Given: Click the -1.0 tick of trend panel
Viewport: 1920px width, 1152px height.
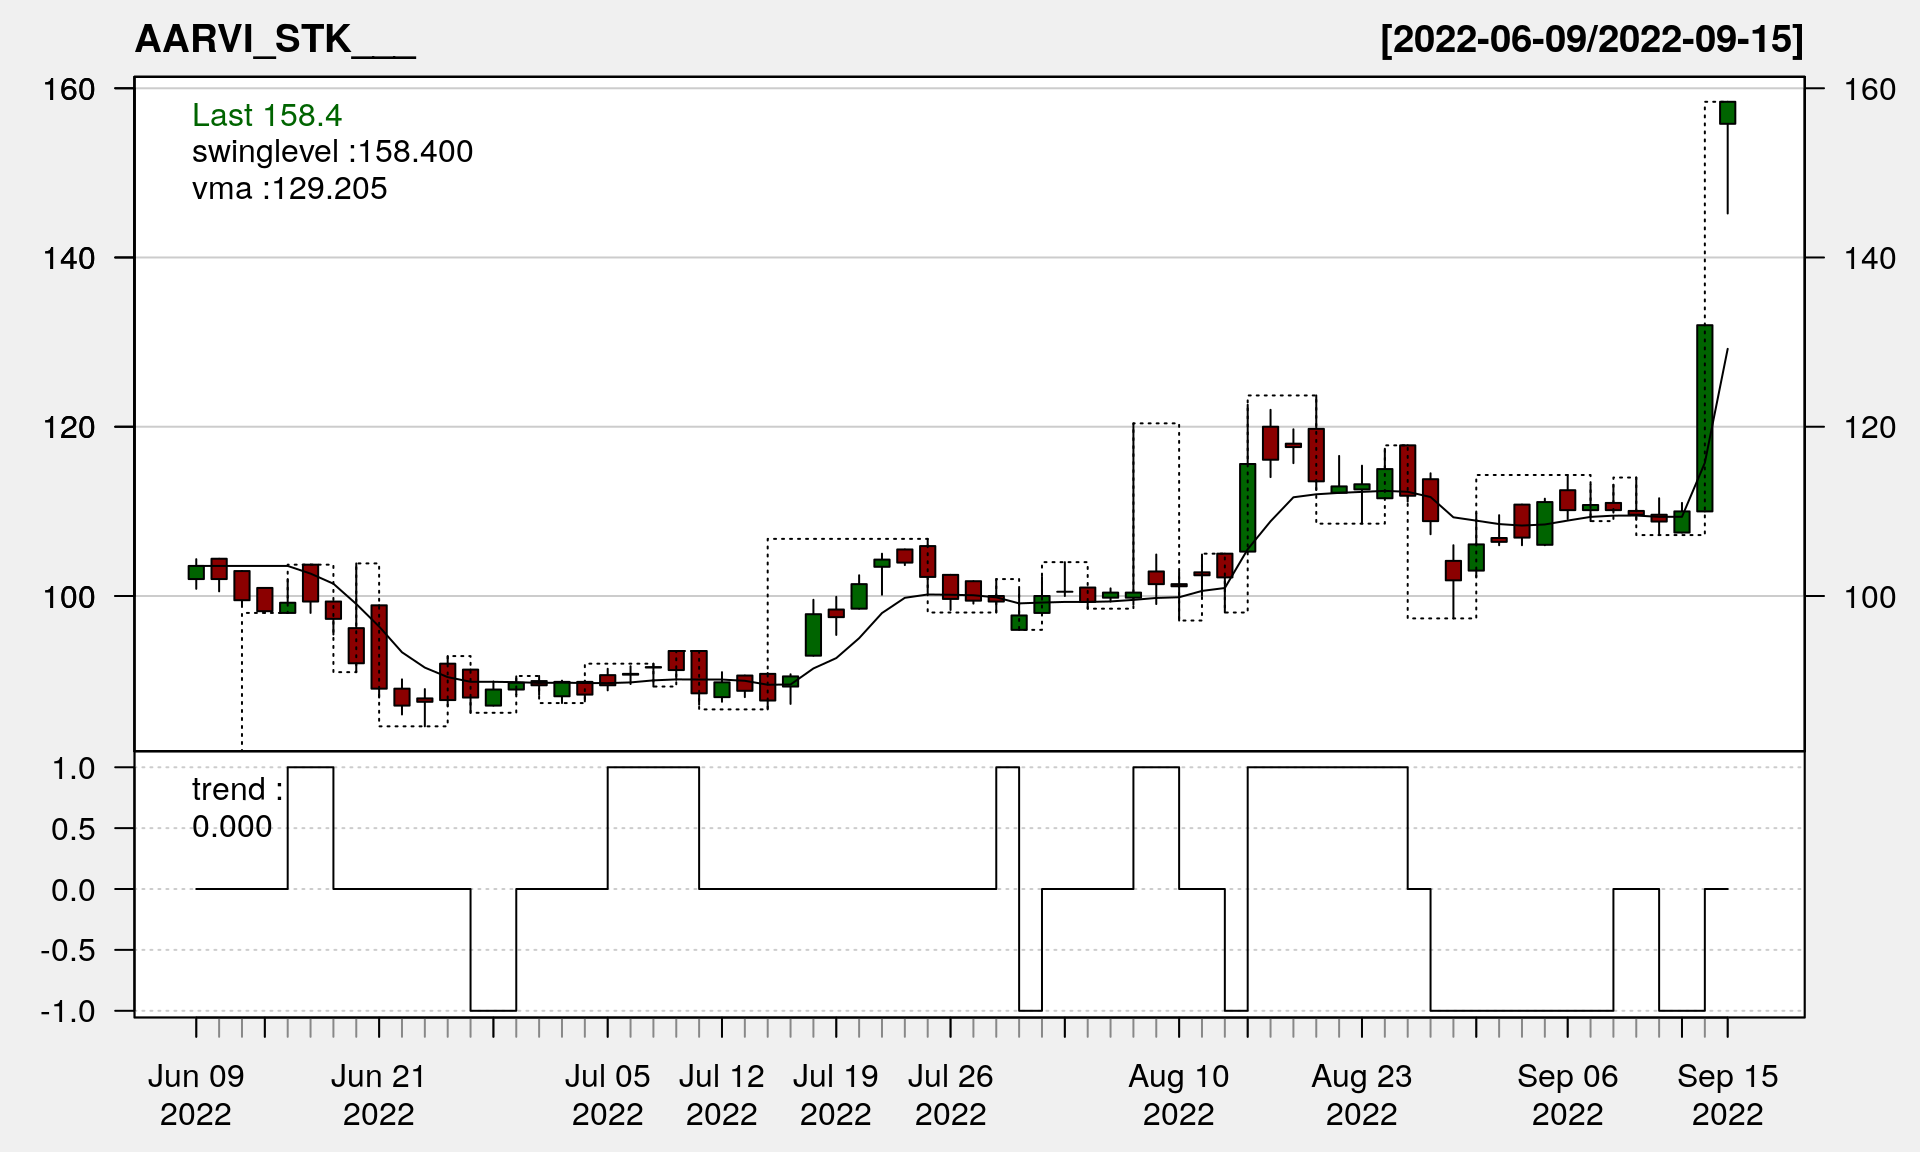Looking at the screenshot, I should 68,1011.
